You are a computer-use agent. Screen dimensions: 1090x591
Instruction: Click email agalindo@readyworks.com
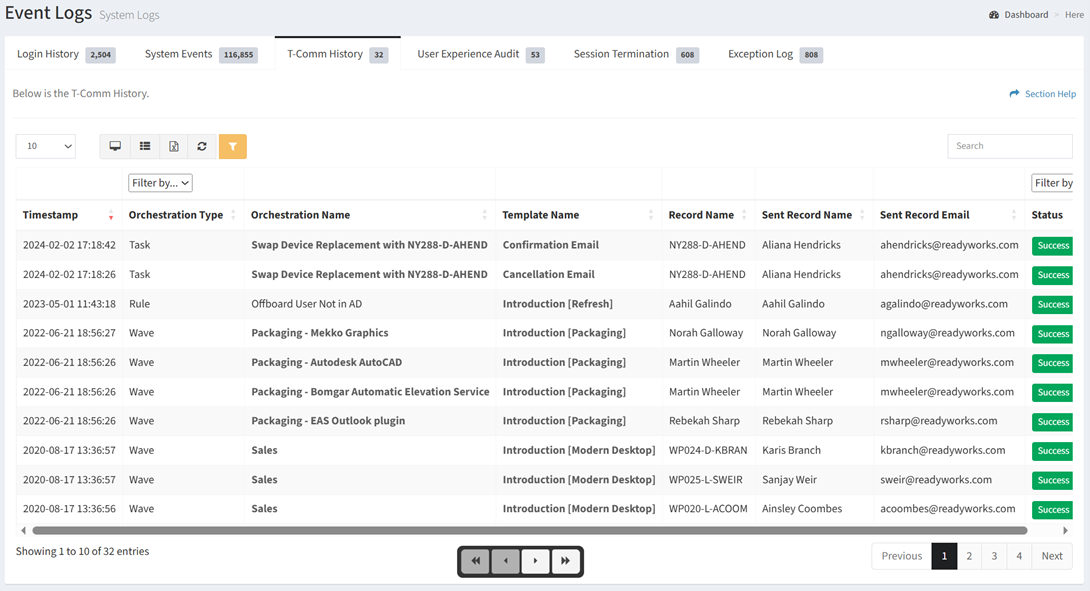pos(944,304)
